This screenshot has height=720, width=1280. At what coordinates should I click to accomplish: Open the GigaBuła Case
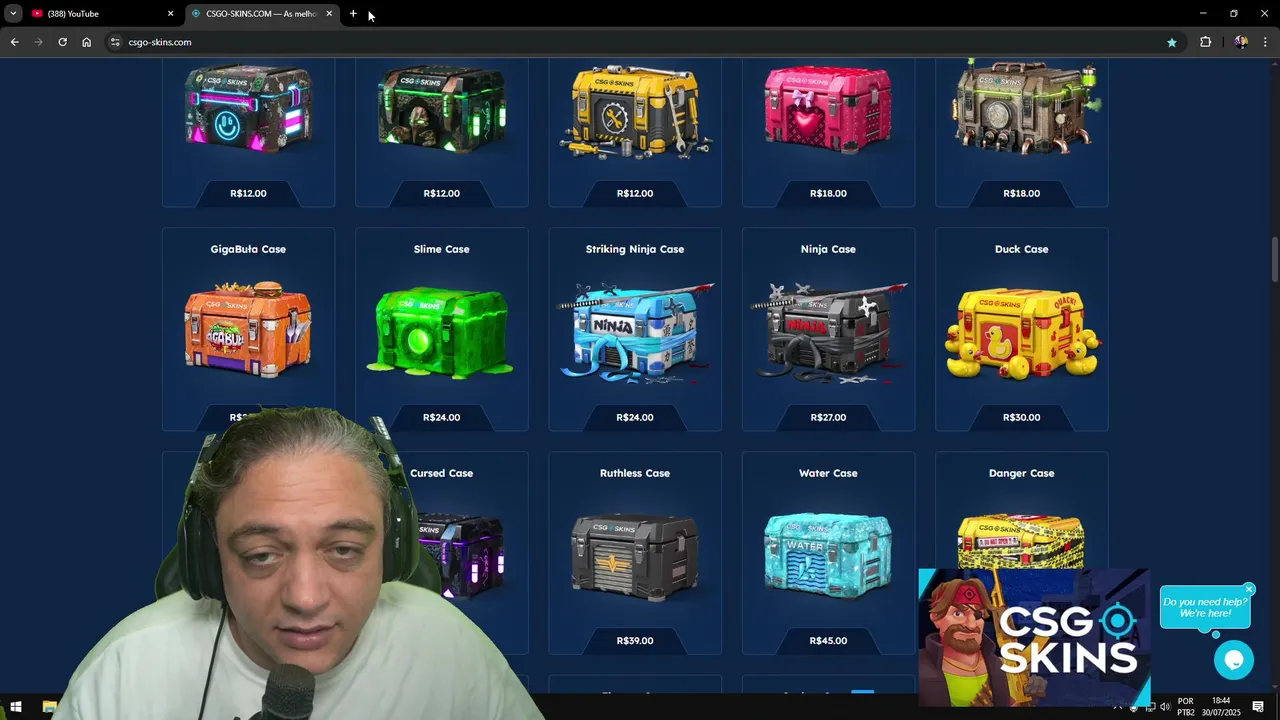tap(248, 329)
